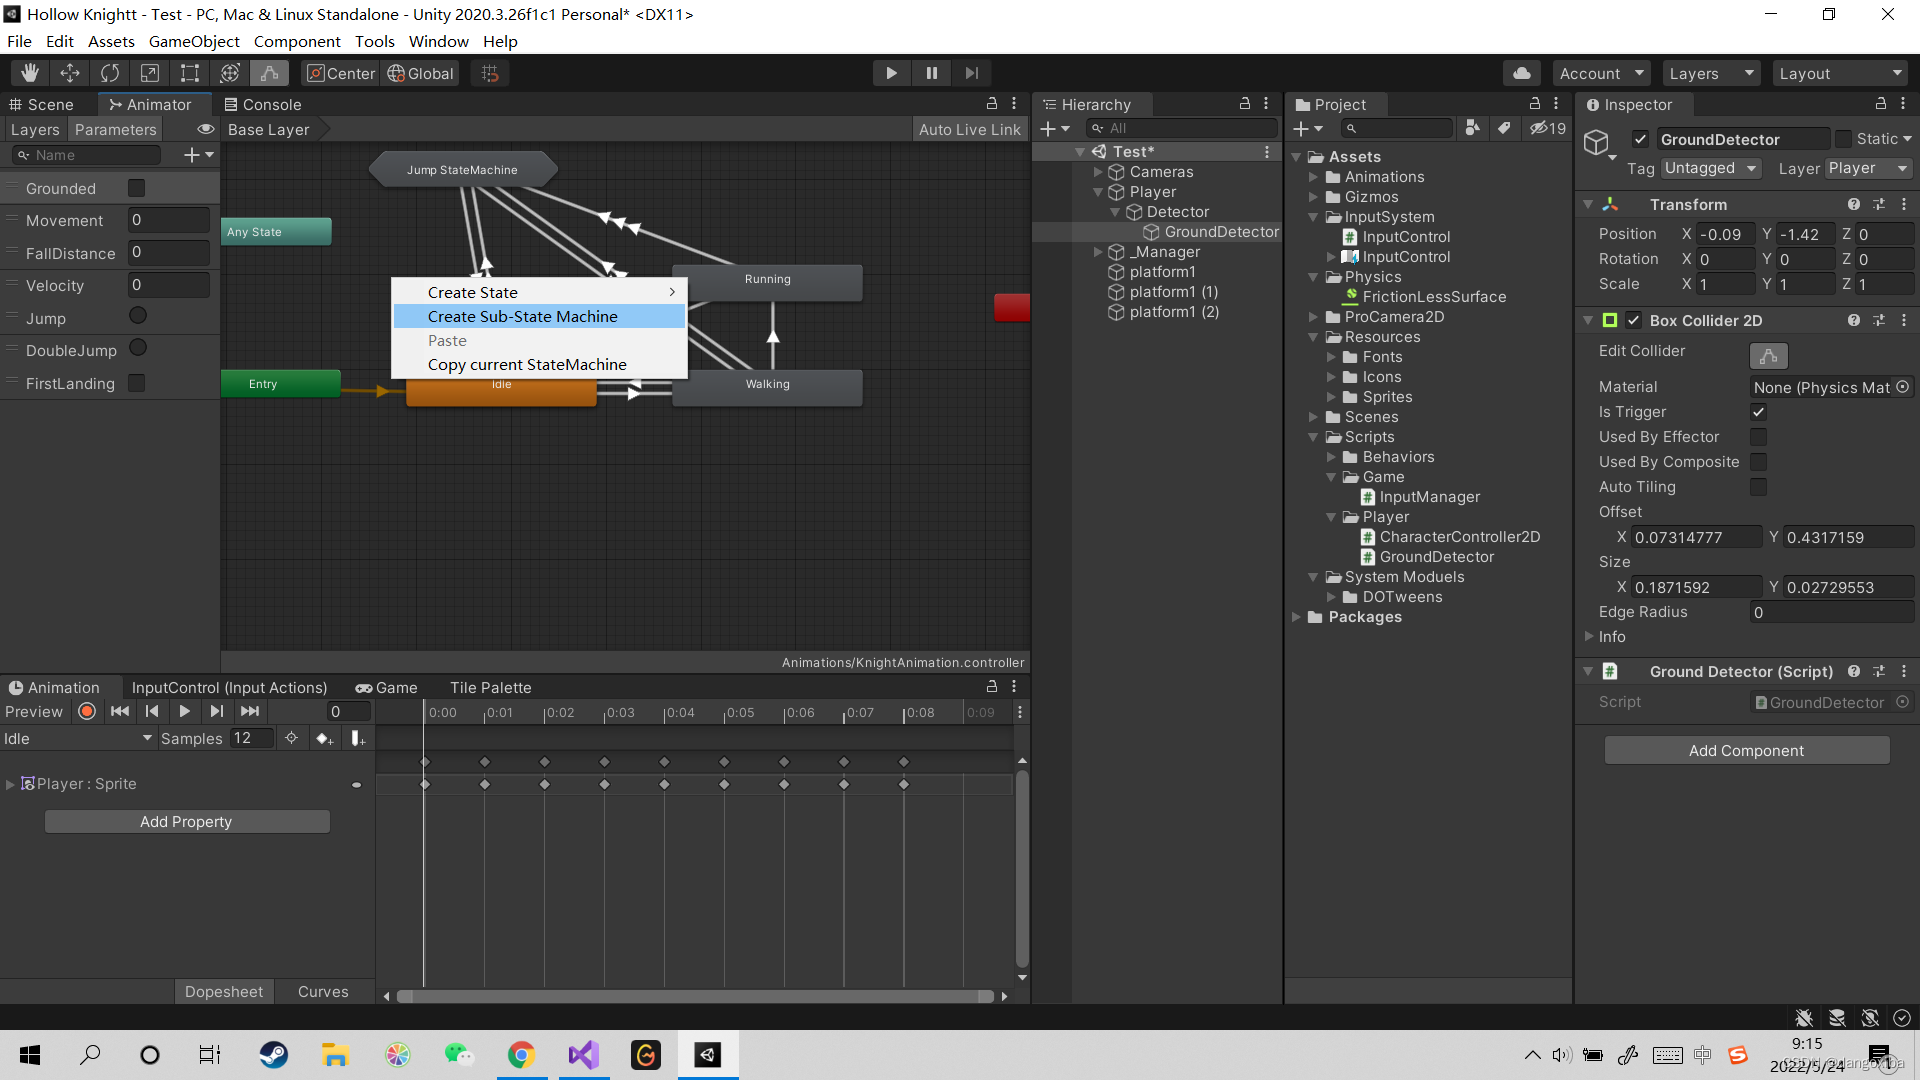Enable animation recording mode
Screen dimensions: 1920x1080
pyautogui.click(x=87, y=712)
